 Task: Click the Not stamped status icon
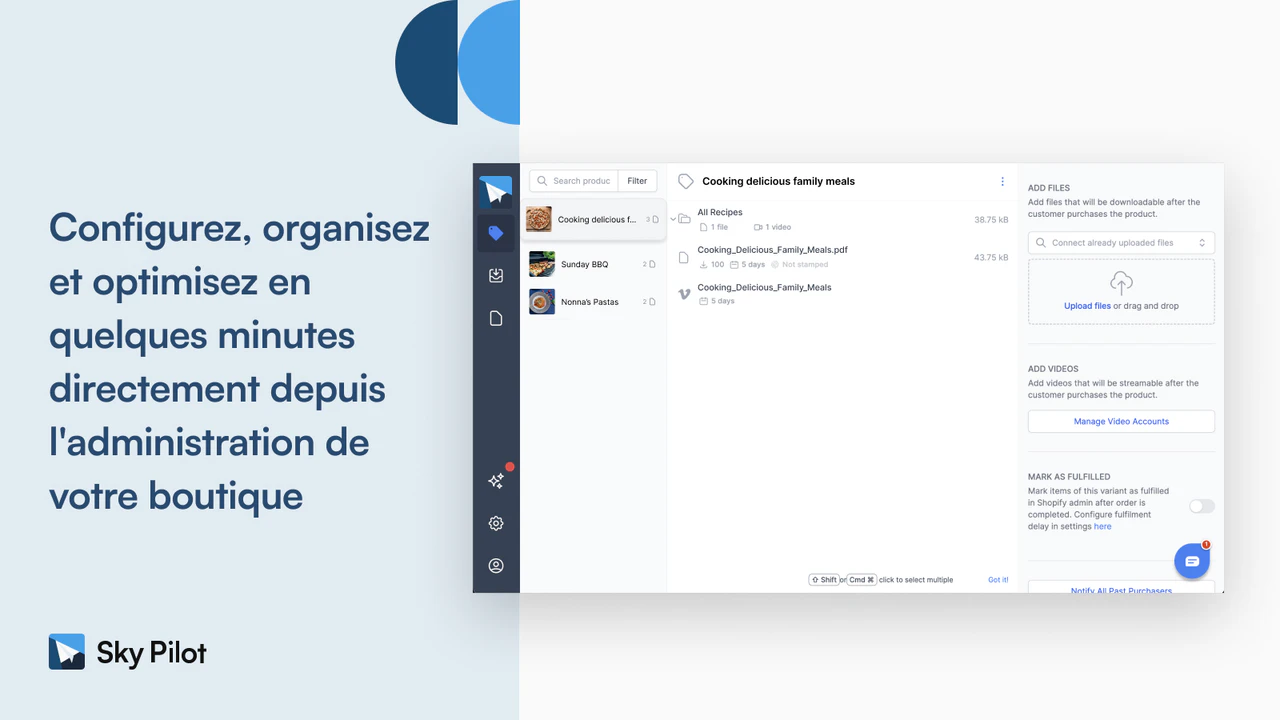point(775,265)
